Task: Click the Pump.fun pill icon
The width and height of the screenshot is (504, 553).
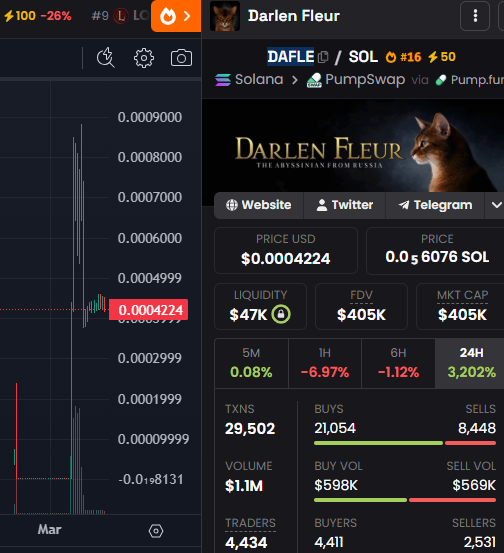Action: [441, 80]
